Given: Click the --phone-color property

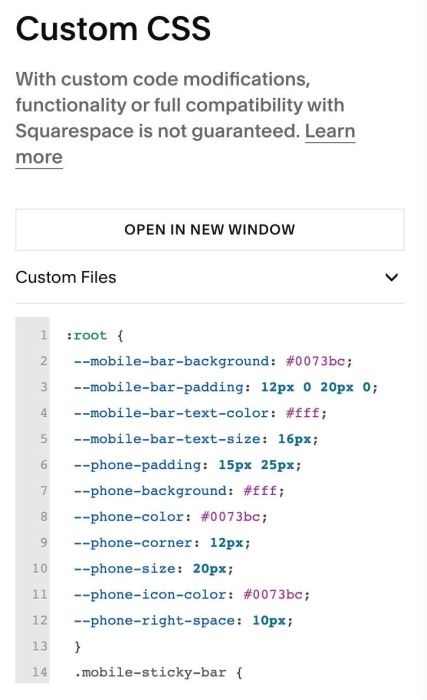Looking at the screenshot, I should pos(129,517).
